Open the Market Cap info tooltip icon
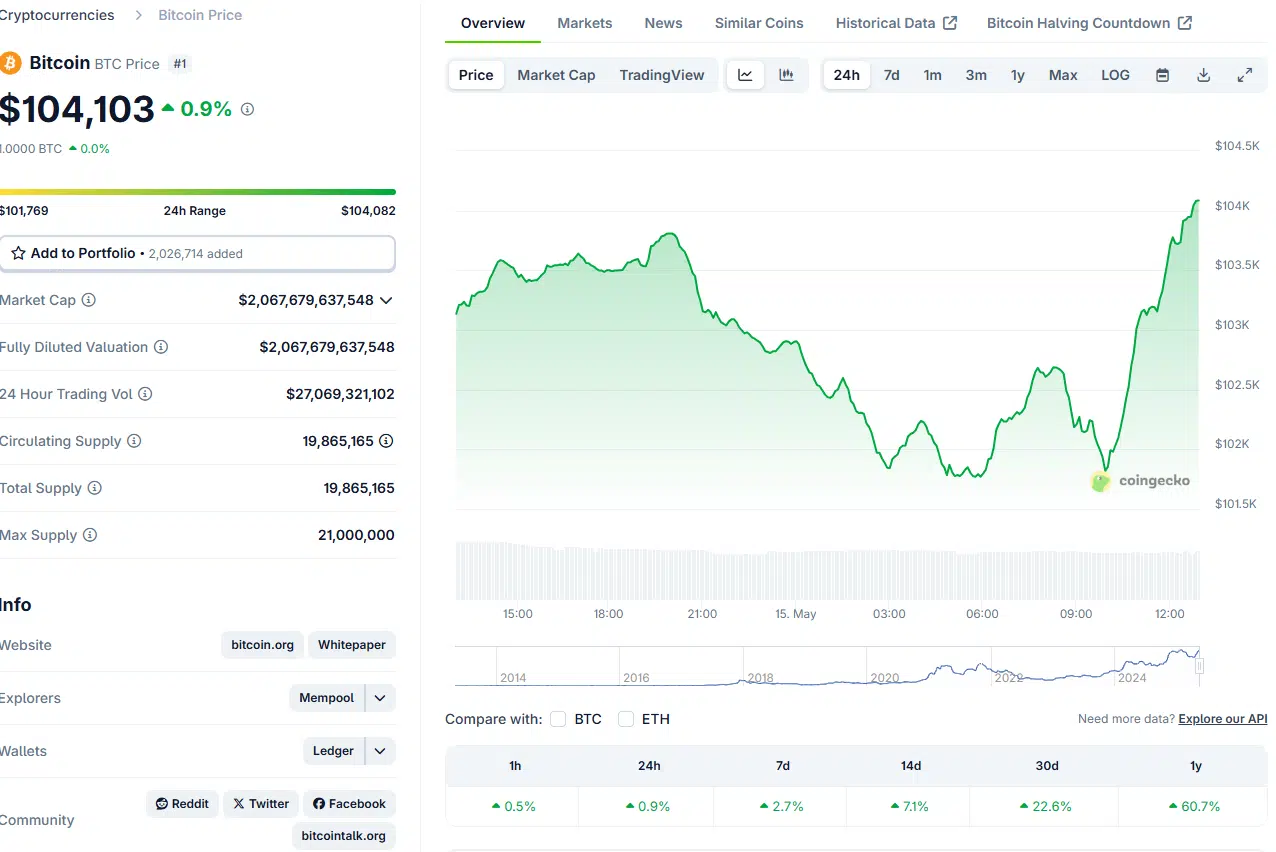1276x852 pixels. pyautogui.click(x=89, y=300)
